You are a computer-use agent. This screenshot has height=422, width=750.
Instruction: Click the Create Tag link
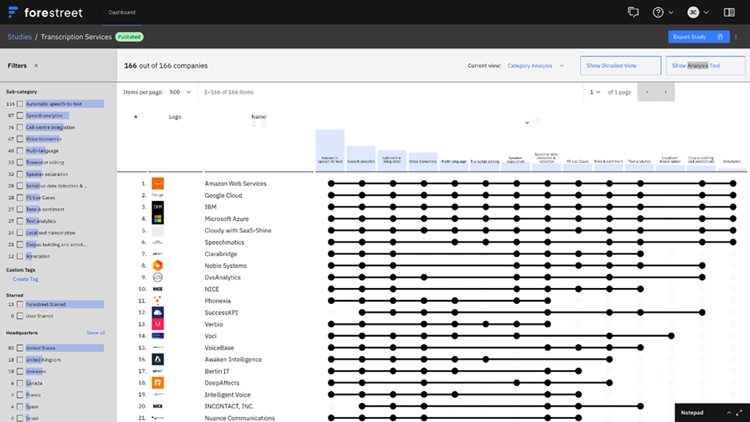pos(25,279)
